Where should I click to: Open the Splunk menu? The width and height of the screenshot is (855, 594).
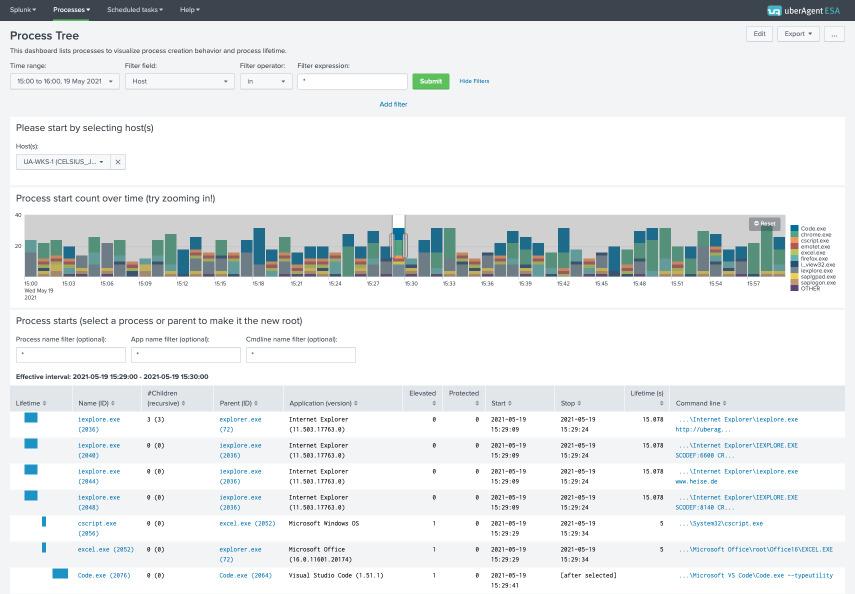[x=23, y=9]
